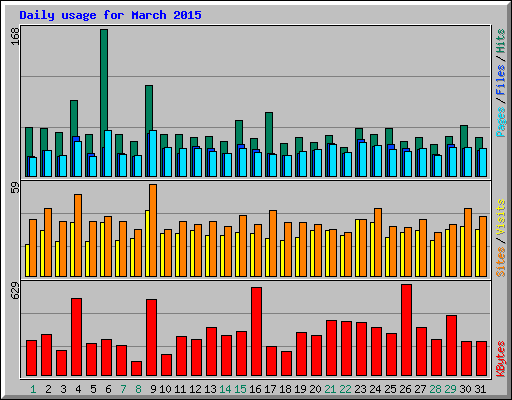Click the yellow sites bar for day 23
512x400 pixels.
coord(357,248)
